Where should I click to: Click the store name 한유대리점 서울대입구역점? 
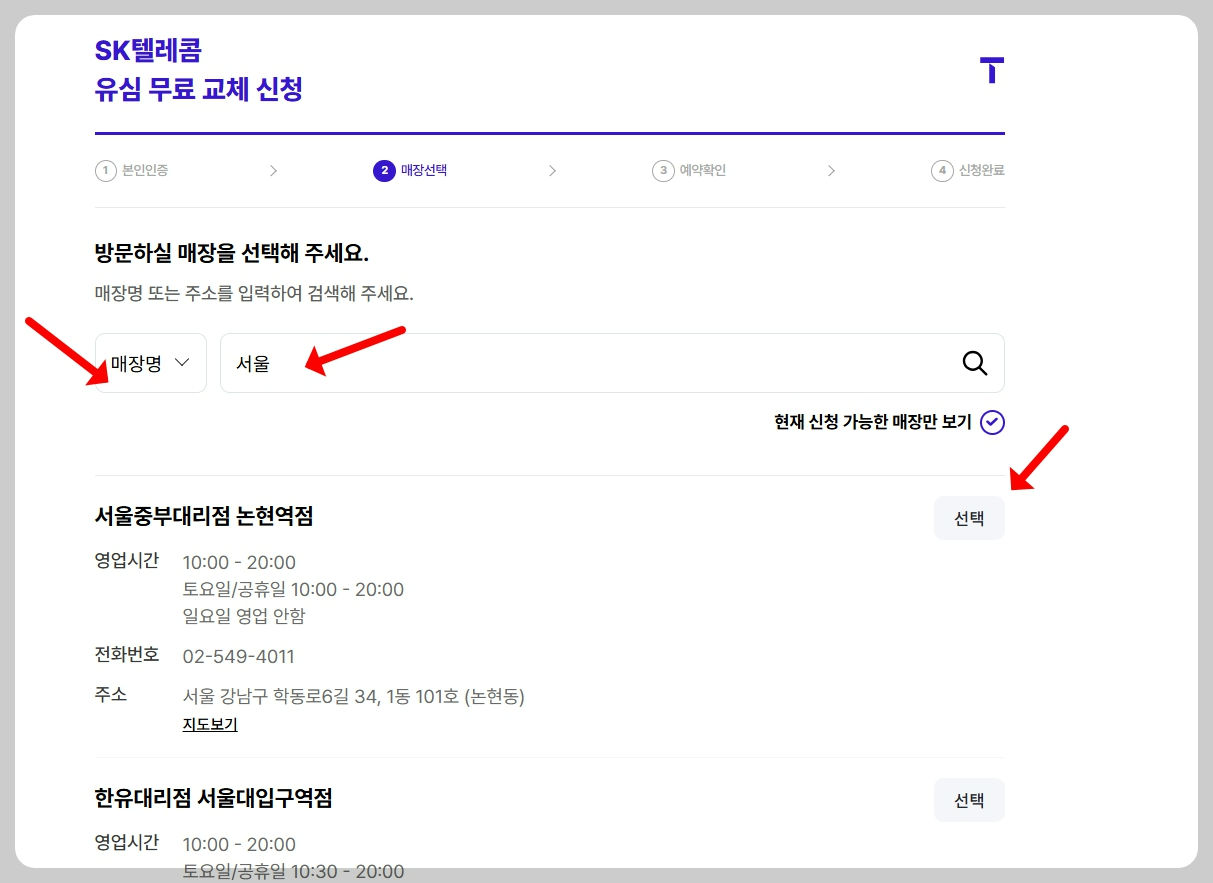coord(213,798)
